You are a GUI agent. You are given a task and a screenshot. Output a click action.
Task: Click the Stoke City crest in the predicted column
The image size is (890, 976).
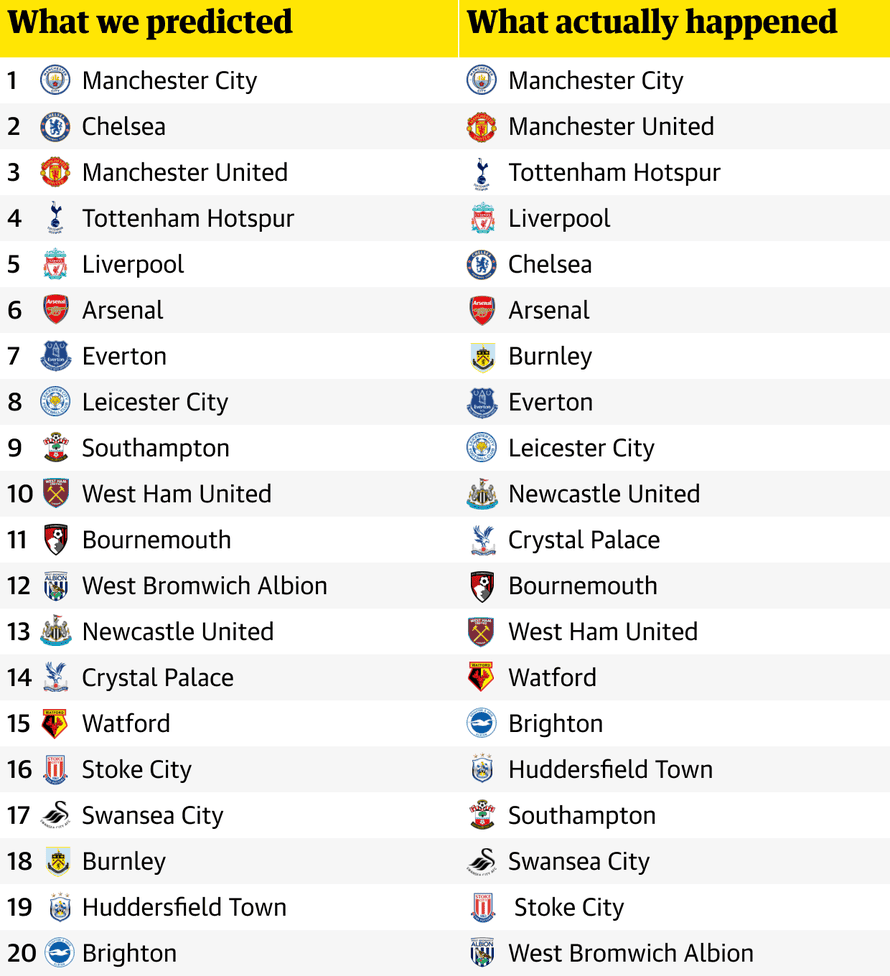tap(55, 770)
